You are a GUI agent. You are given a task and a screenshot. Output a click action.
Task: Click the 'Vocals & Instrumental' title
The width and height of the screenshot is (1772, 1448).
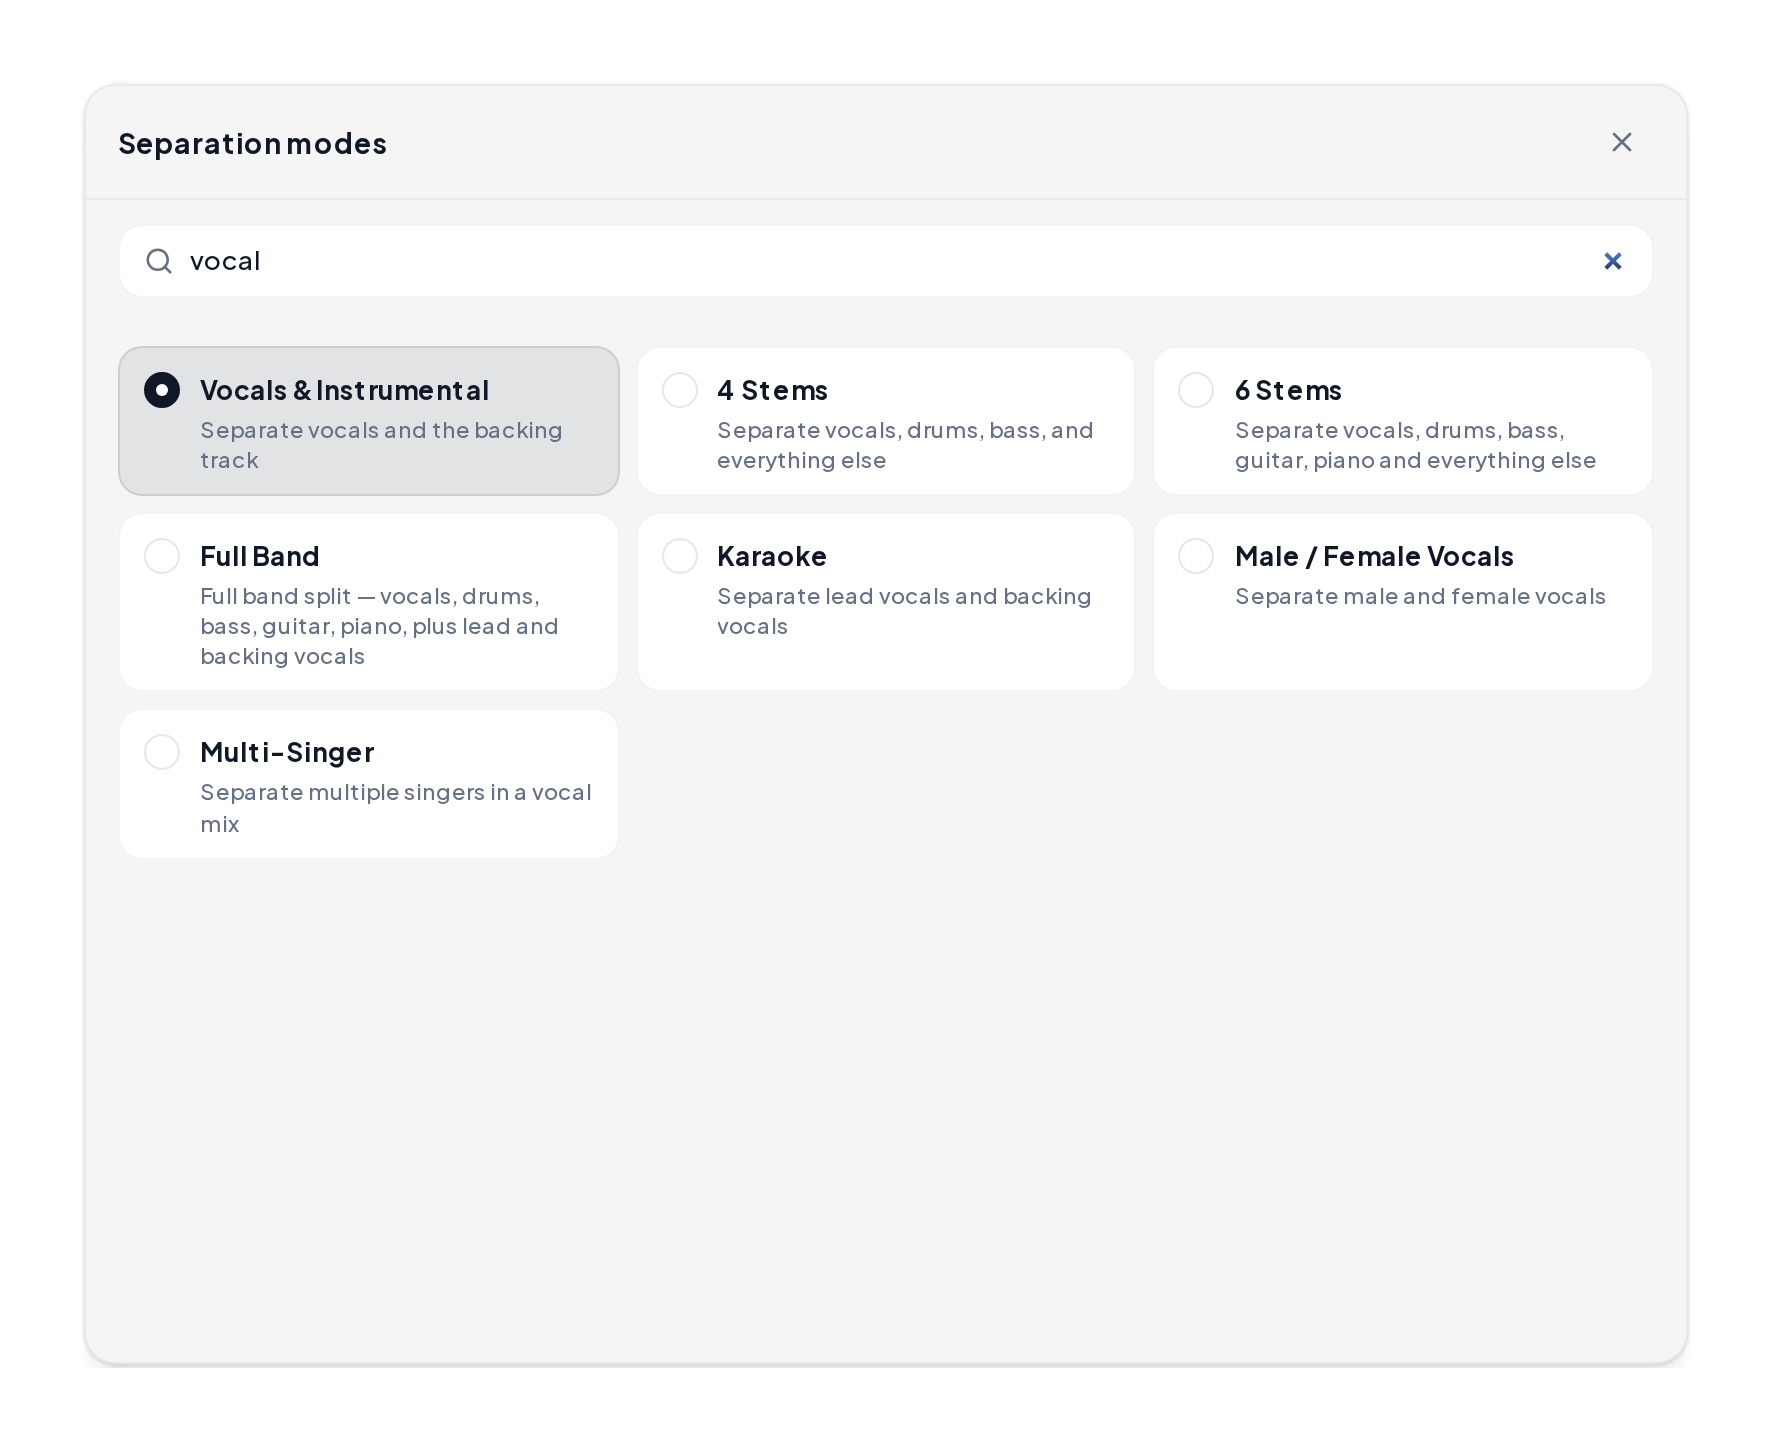tap(344, 390)
